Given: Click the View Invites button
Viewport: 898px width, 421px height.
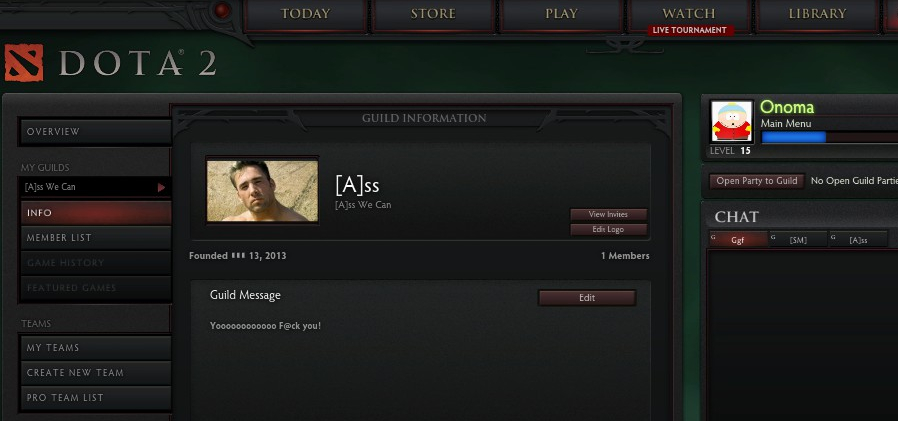Looking at the screenshot, I should point(608,214).
